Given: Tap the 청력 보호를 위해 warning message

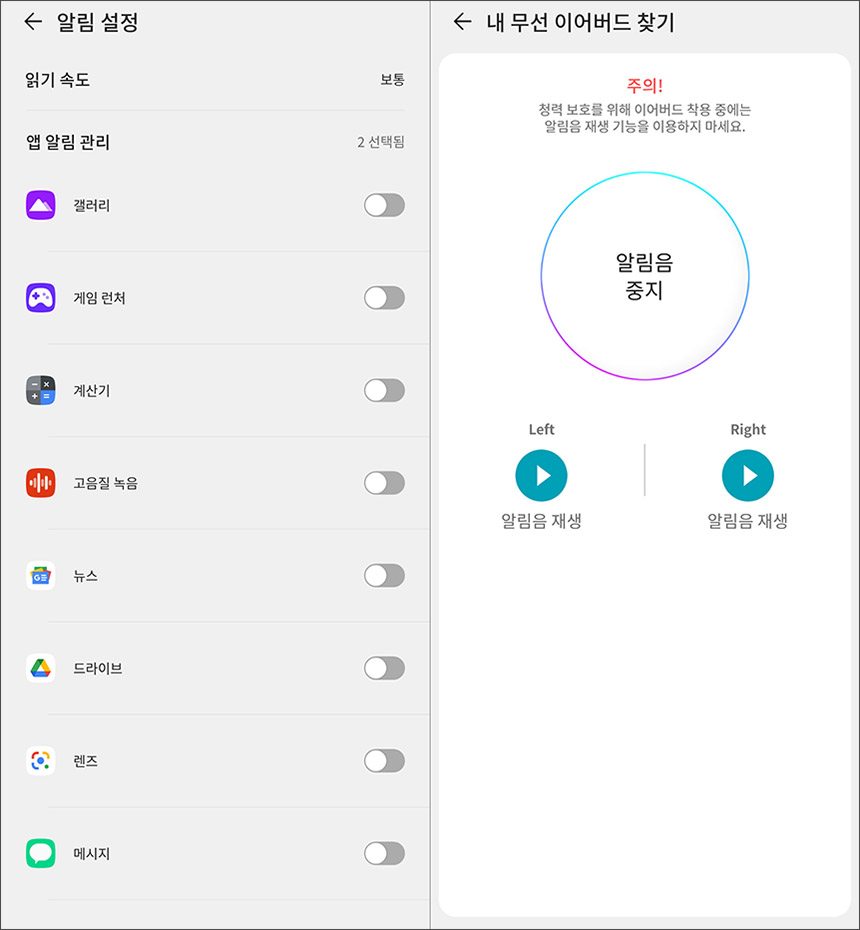Looking at the screenshot, I should 645,118.
